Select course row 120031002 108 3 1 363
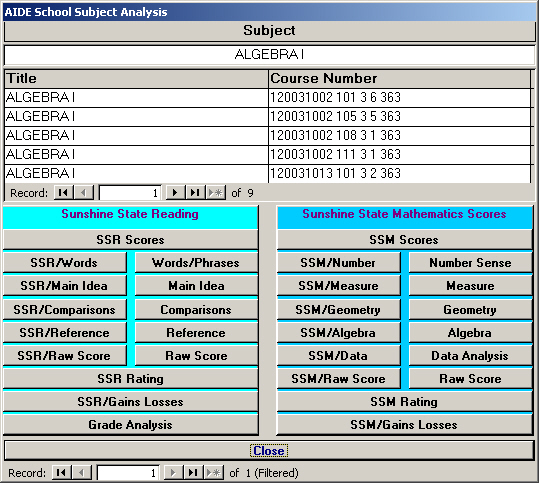Image resolution: width=539 pixels, height=483 pixels. [267, 135]
